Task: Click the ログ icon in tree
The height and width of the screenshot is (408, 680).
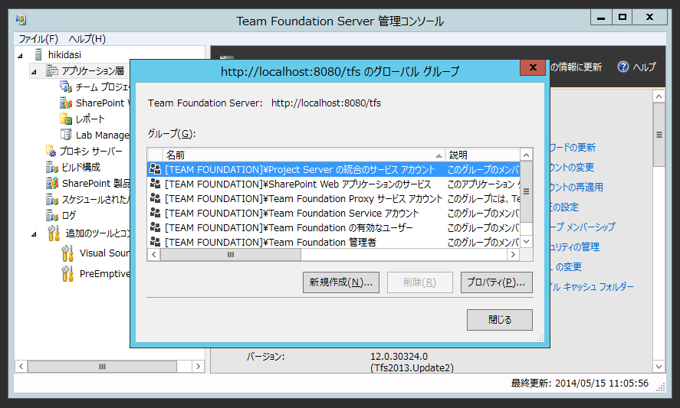Action: [52, 215]
